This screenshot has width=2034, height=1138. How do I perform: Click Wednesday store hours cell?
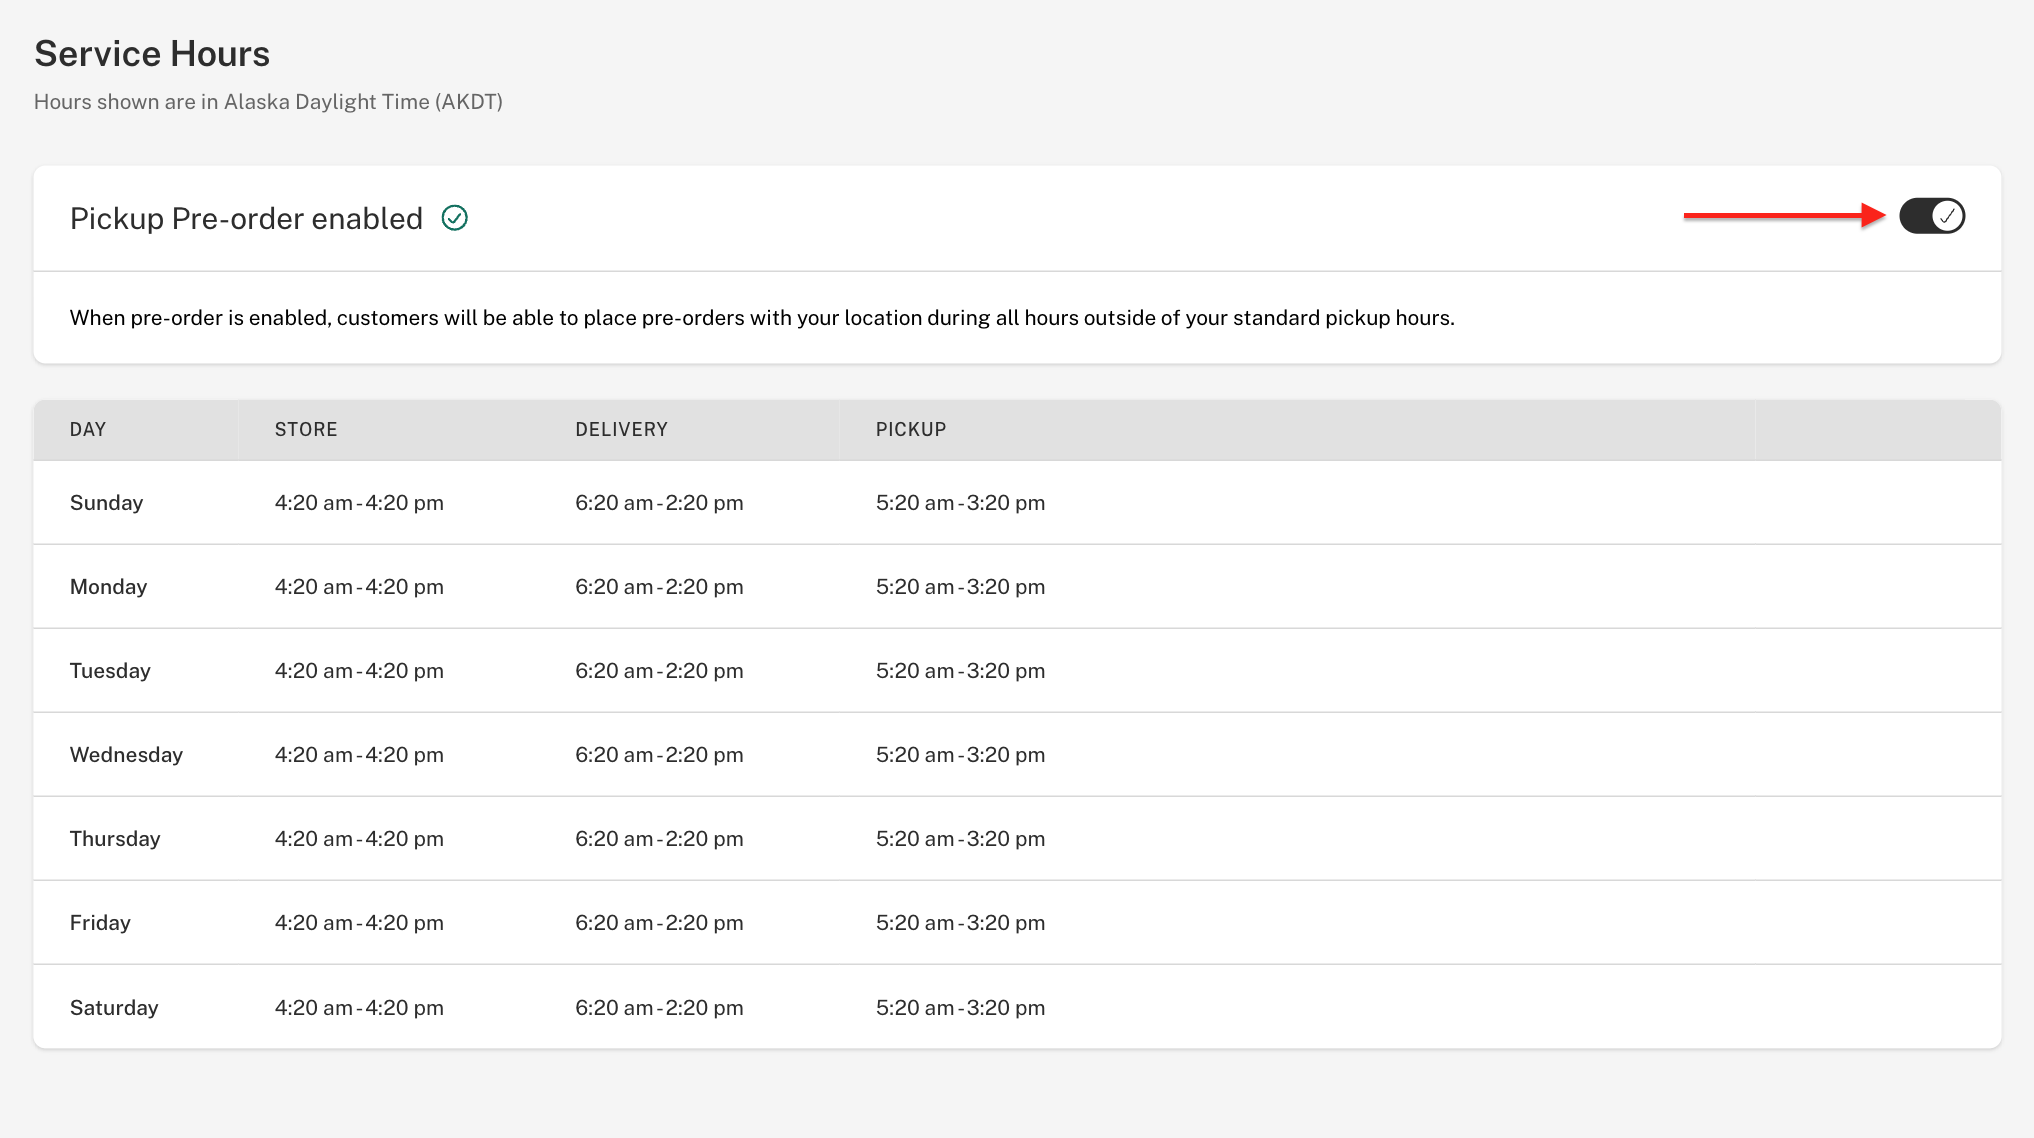click(359, 755)
